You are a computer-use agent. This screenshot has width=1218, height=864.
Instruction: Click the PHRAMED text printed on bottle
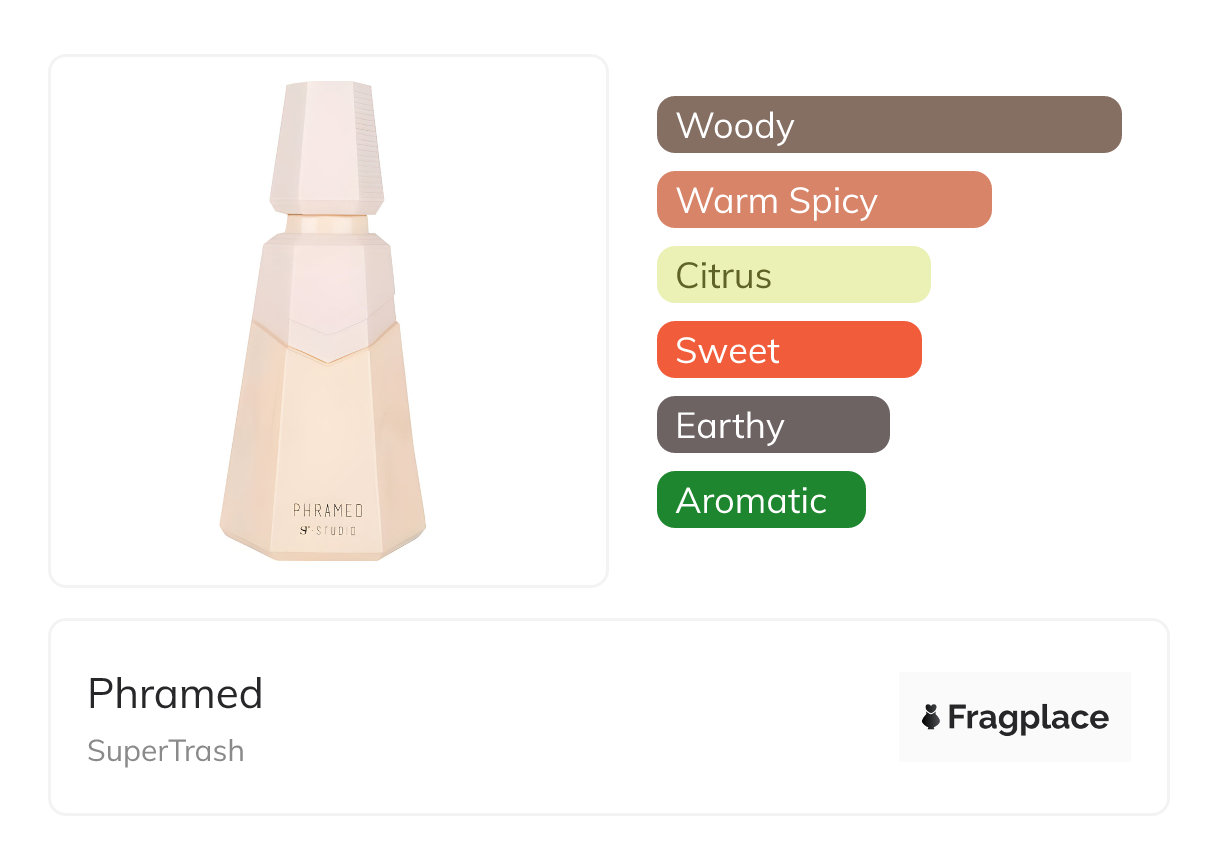coord(327,510)
